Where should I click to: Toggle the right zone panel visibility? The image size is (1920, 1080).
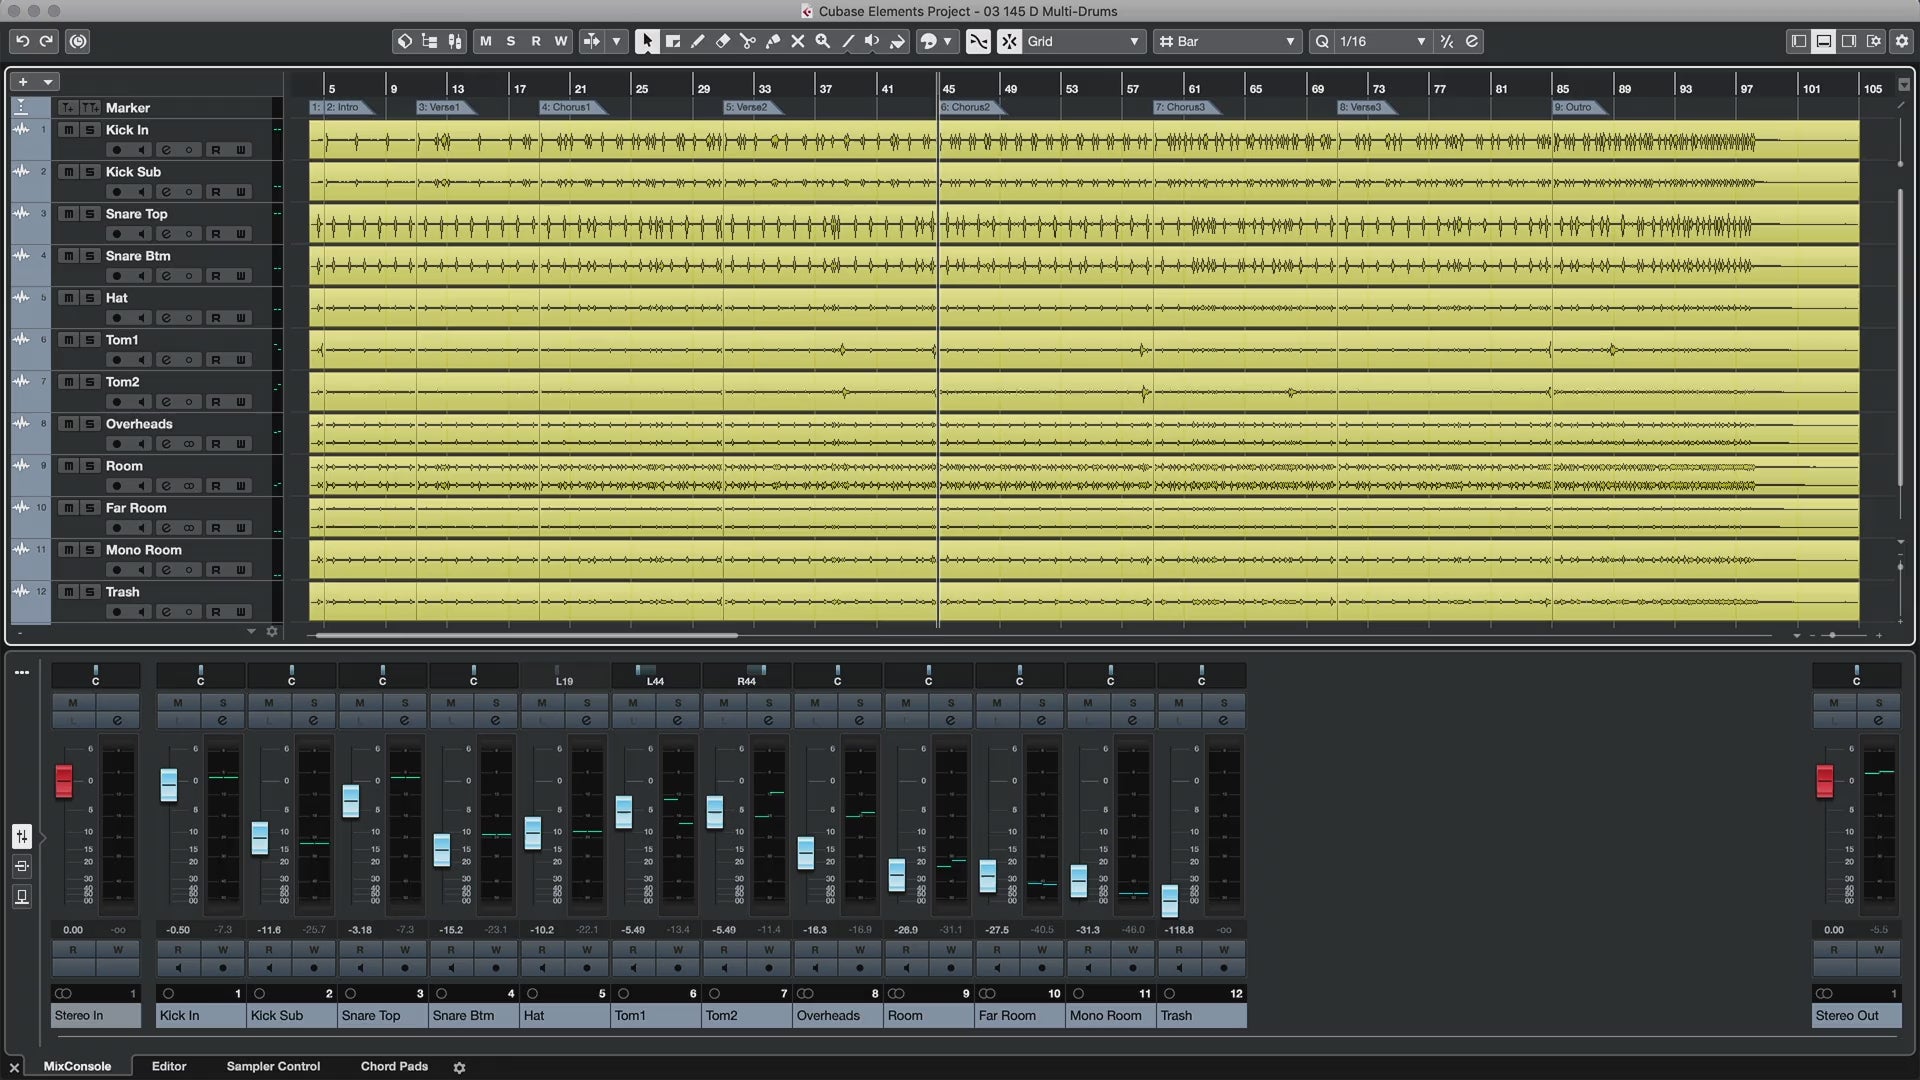[x=1848, y=41]
